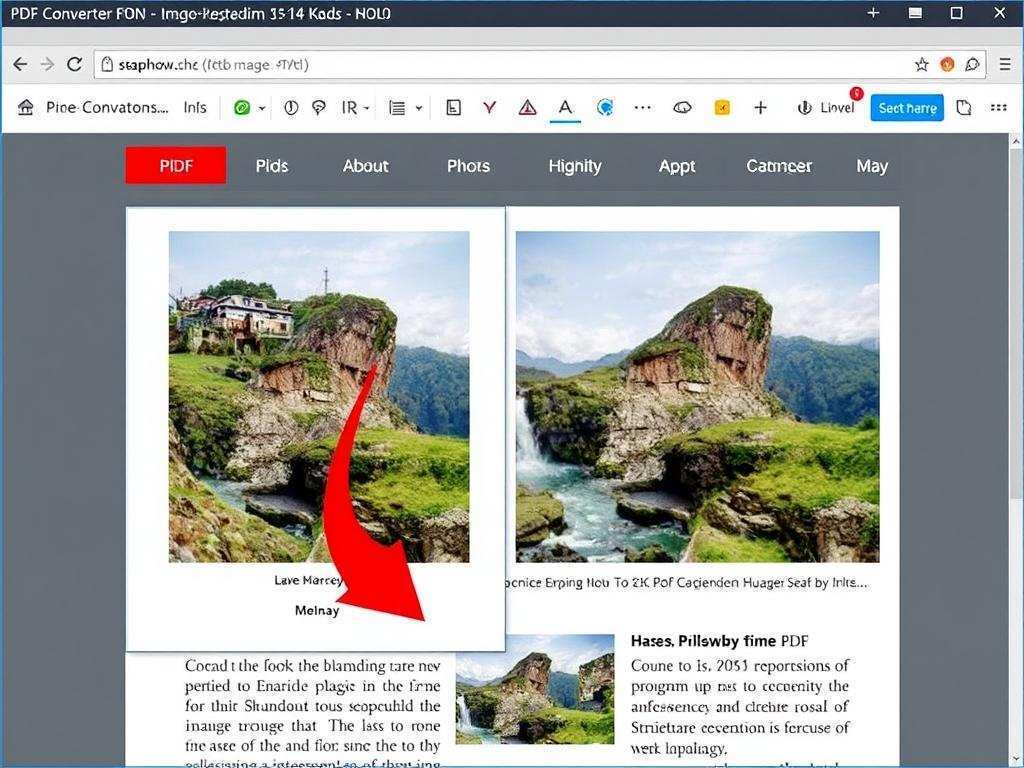Image resolution: width=1024 pixels, height=768 pixels.
Task: Click the list layout toolbar icon
Action: (x=396, y=108)
